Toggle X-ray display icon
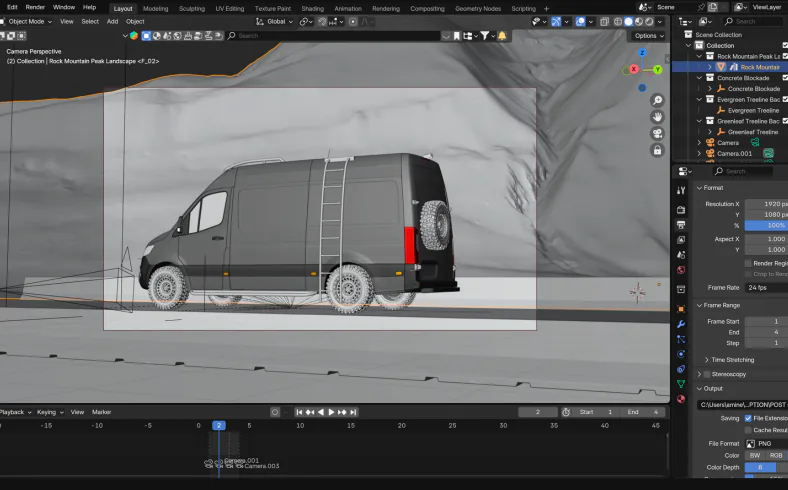The image size is (788, 490). 604,22
